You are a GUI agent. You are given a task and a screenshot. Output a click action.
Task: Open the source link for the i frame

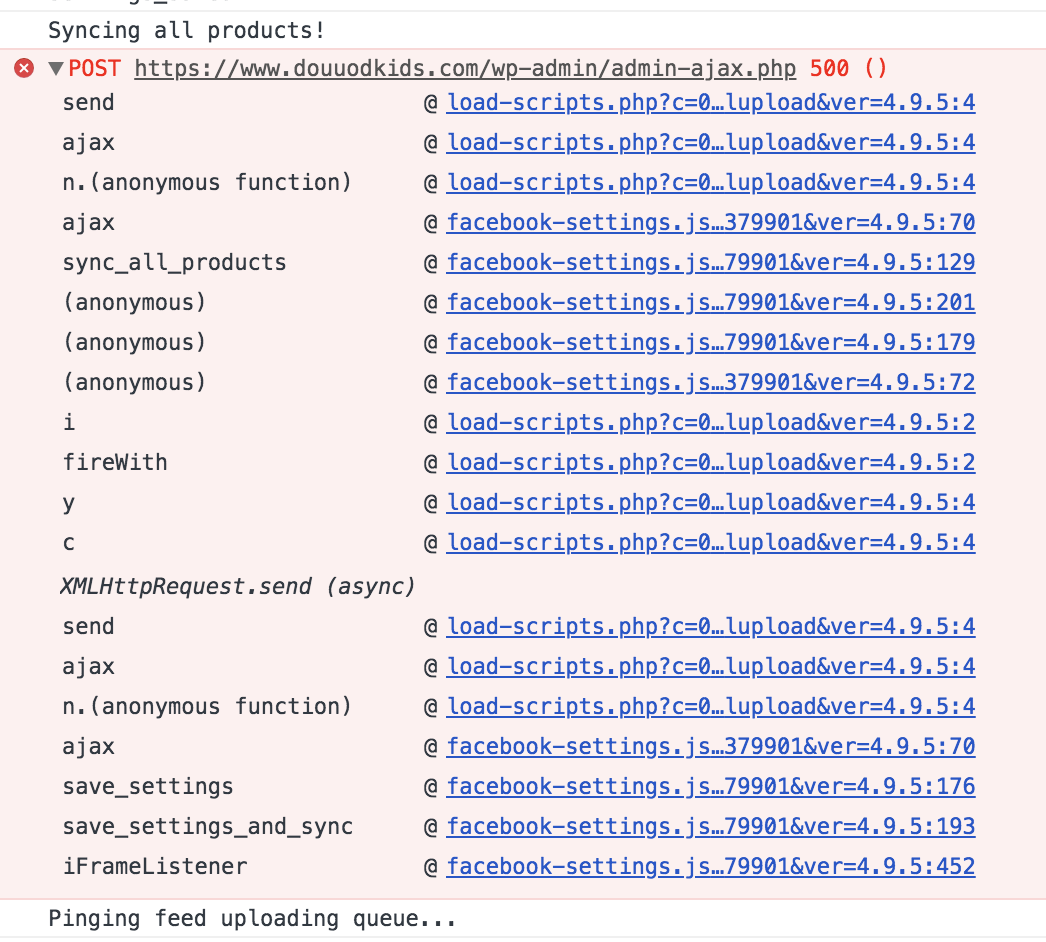tap(711, 422)
